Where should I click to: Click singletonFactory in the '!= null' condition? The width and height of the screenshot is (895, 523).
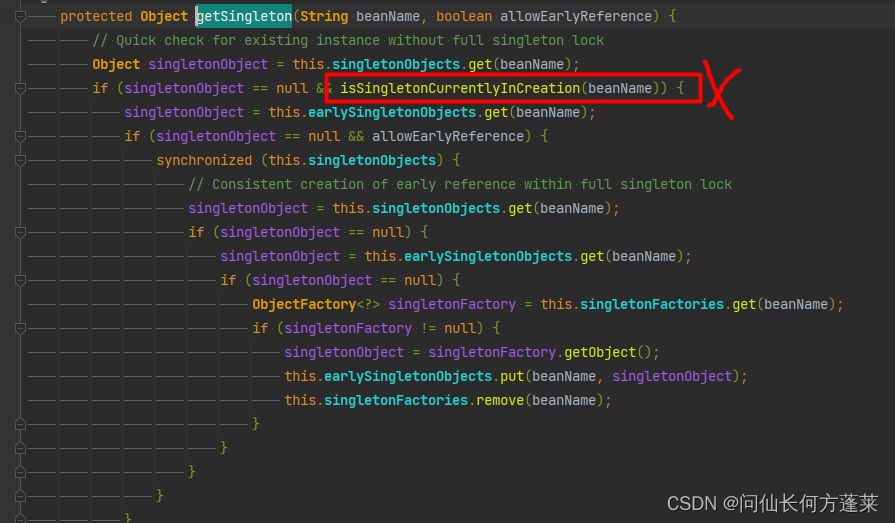click(x=348, y=328)
